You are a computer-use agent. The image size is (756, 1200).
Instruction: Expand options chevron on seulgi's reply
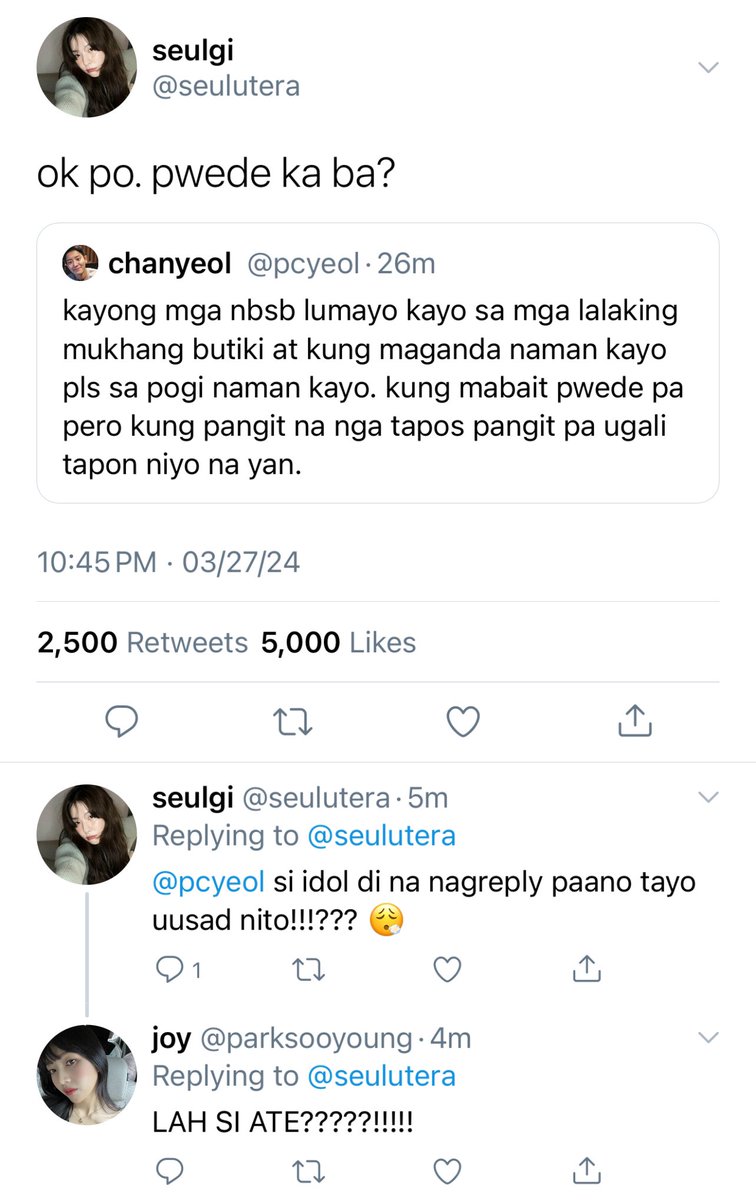point(708,797)
